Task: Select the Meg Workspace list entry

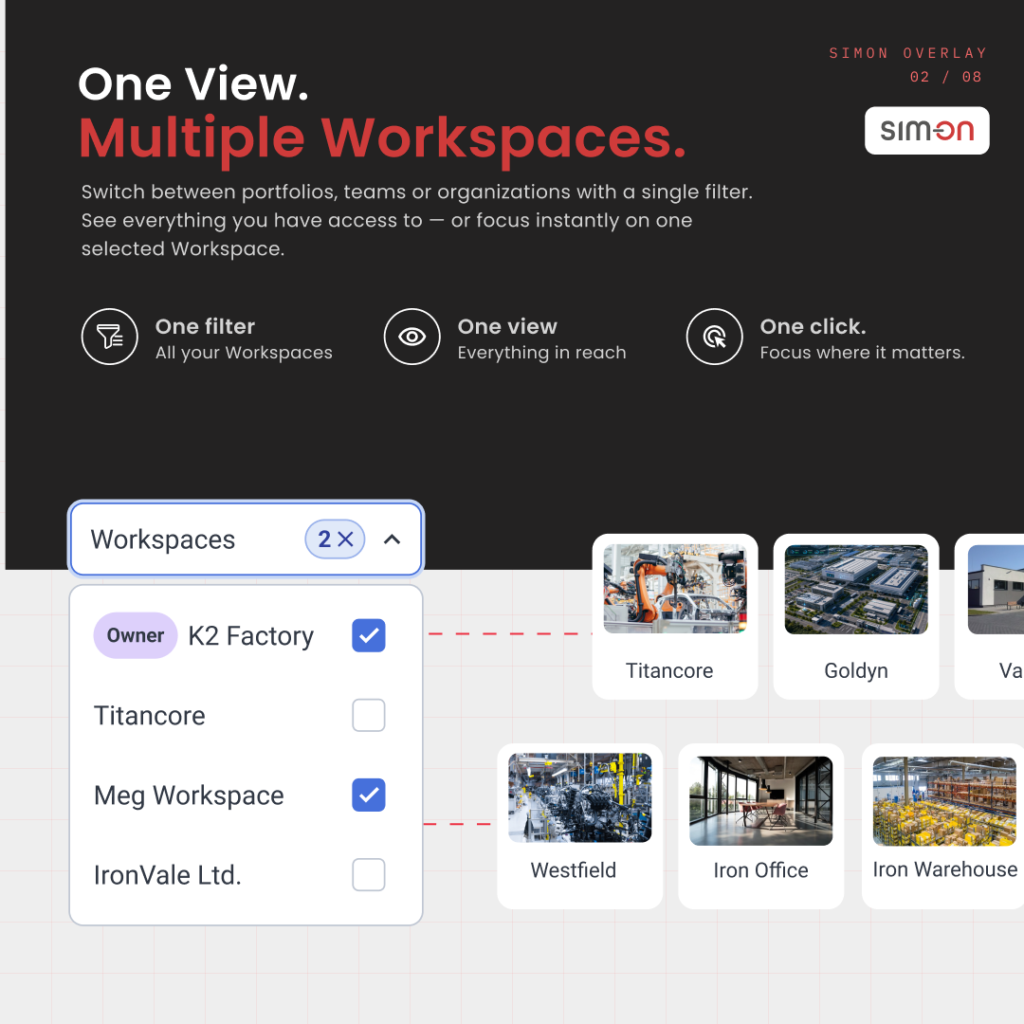Action: tap(246, 795)
